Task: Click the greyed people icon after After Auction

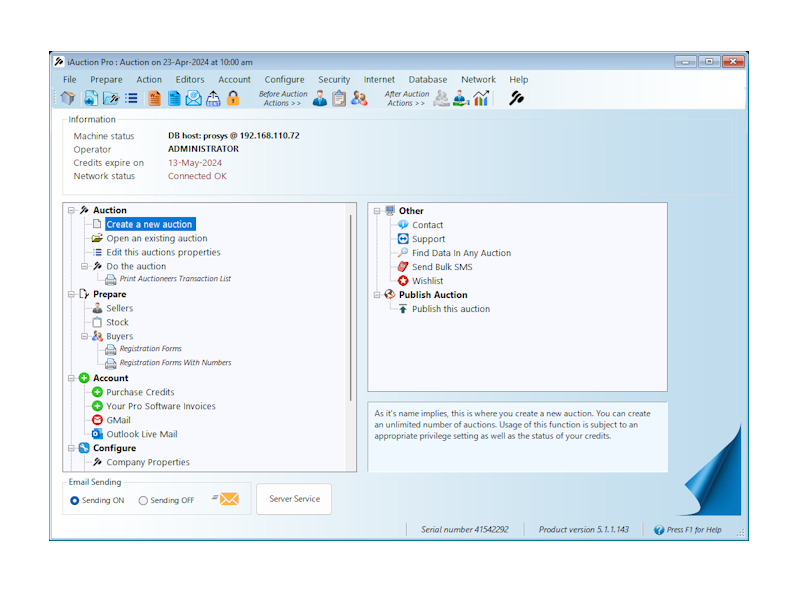Action: pyautogui.click(x=442, y=98)
